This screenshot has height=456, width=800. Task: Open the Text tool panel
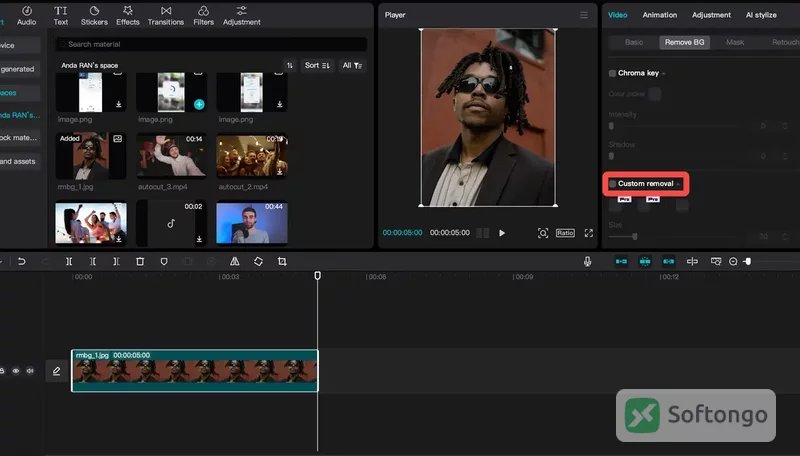coord(61,15)
